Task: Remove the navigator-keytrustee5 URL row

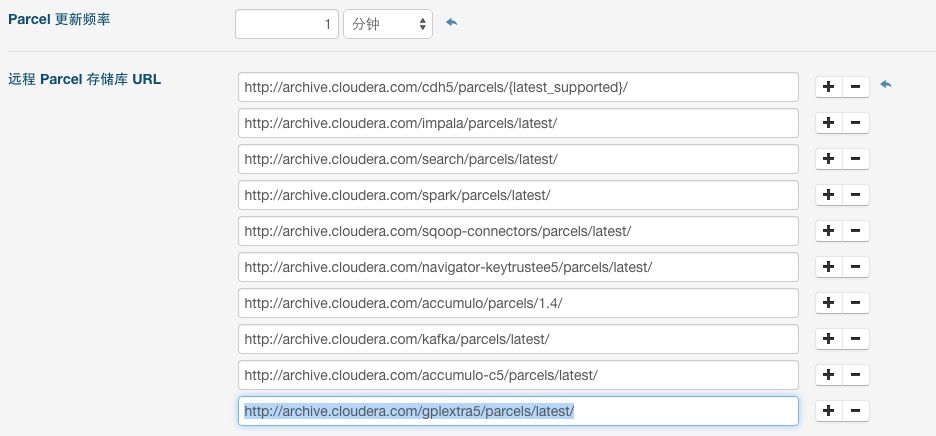Action: coord(856,267)
